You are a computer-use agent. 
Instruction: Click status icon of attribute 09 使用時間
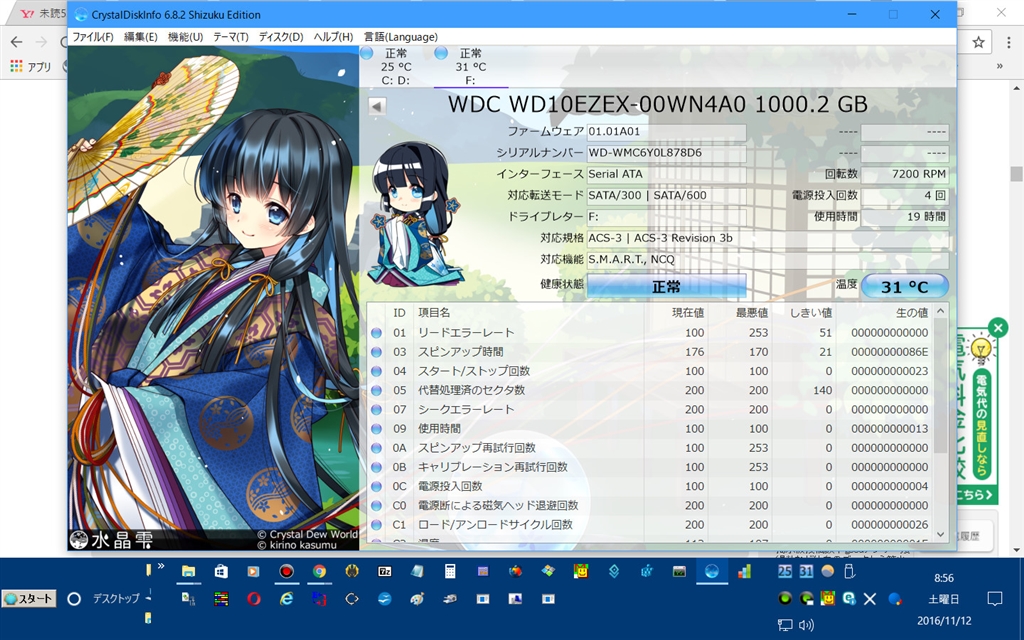click(376, 429)
